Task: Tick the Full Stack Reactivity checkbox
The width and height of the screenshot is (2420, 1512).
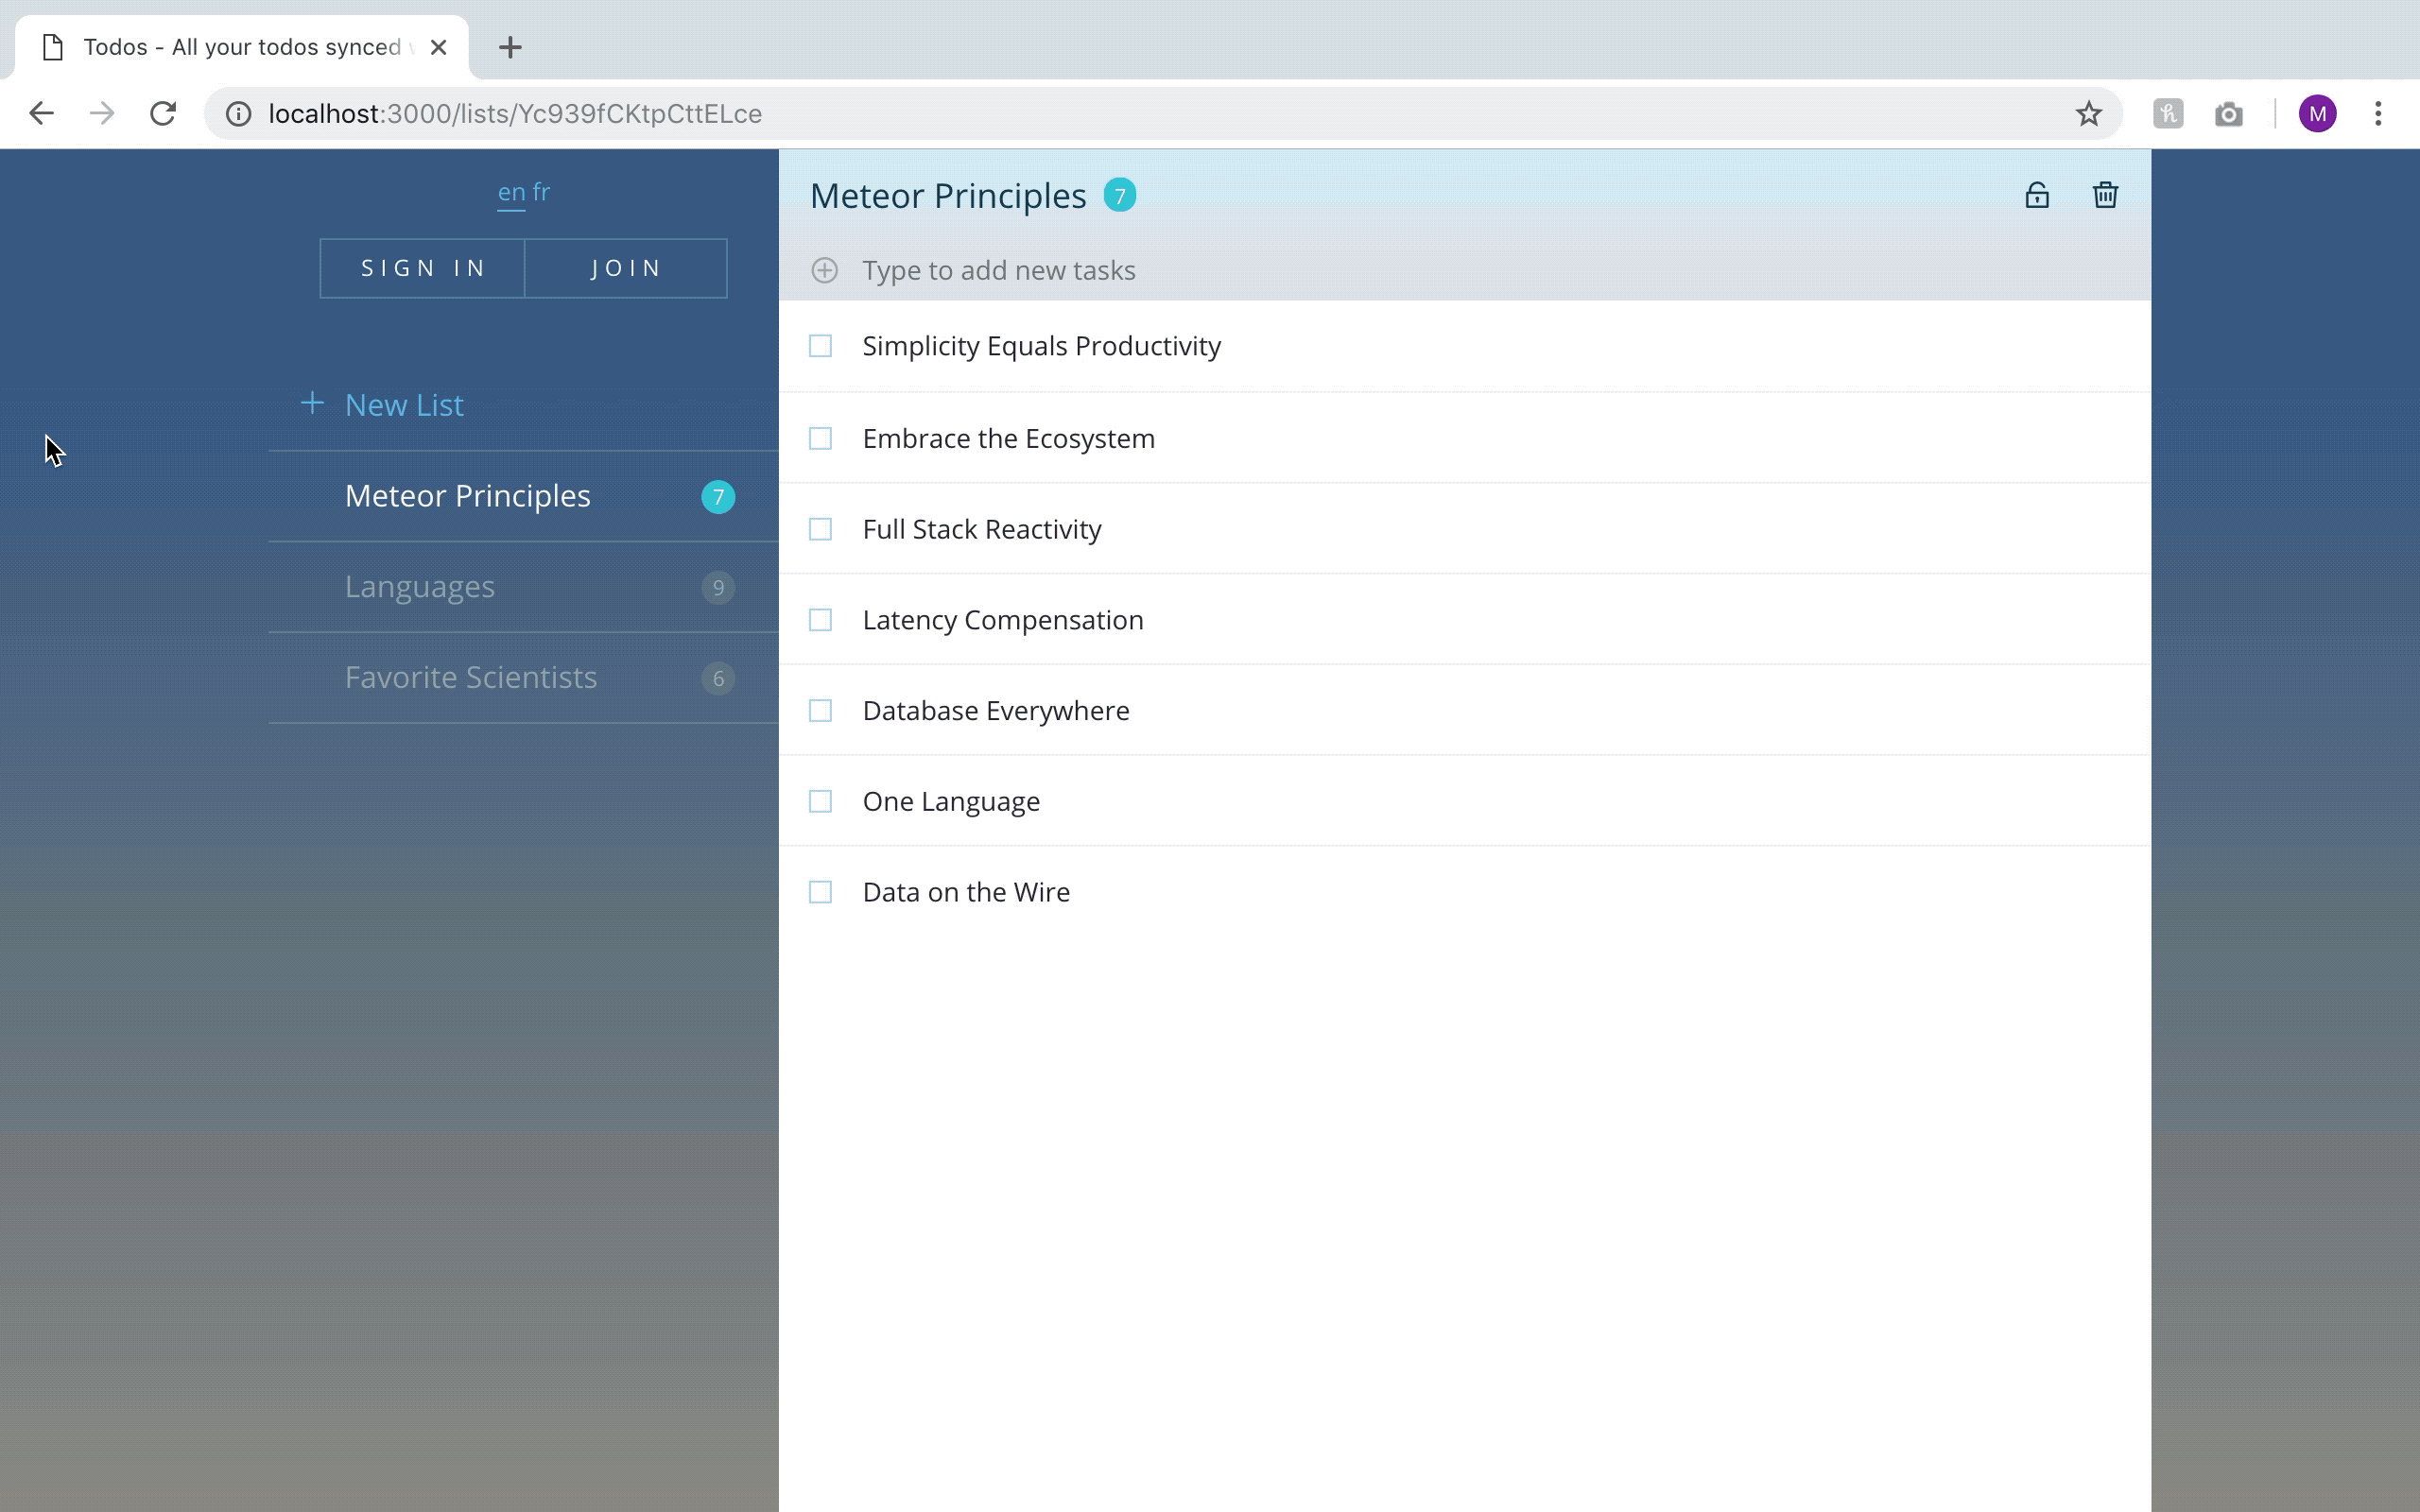Action: click(820, 529)
